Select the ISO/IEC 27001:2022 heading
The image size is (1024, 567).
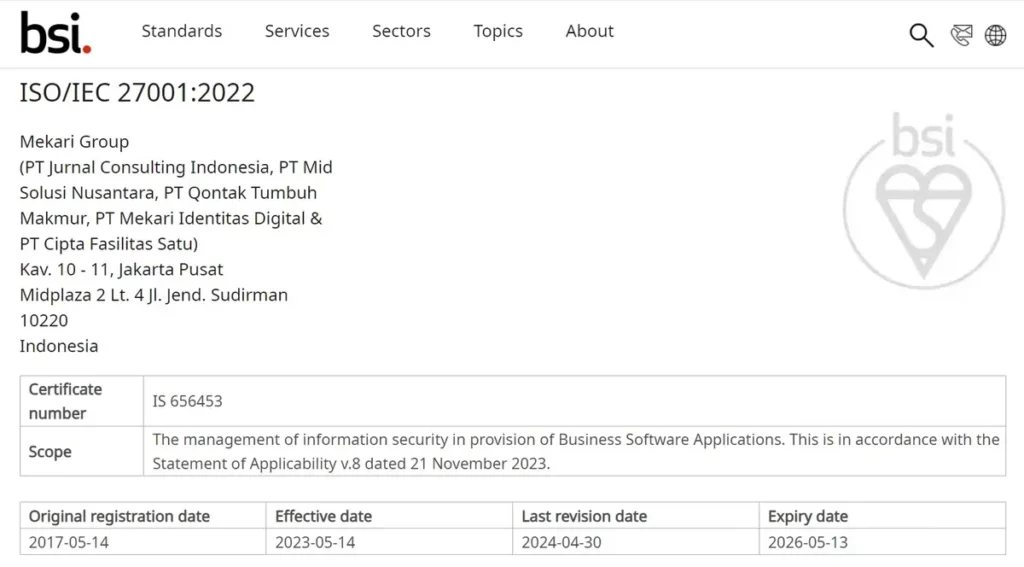(x=137, y=93)
